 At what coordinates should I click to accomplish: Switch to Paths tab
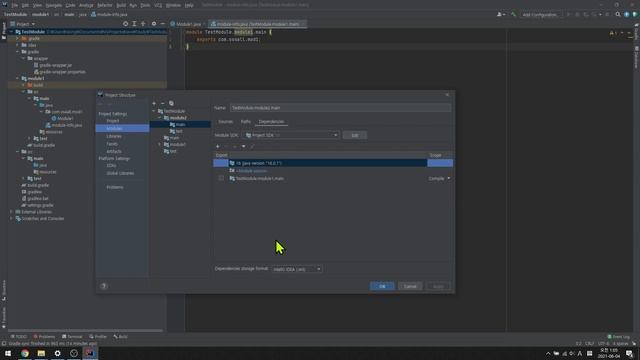pos(246,122)
